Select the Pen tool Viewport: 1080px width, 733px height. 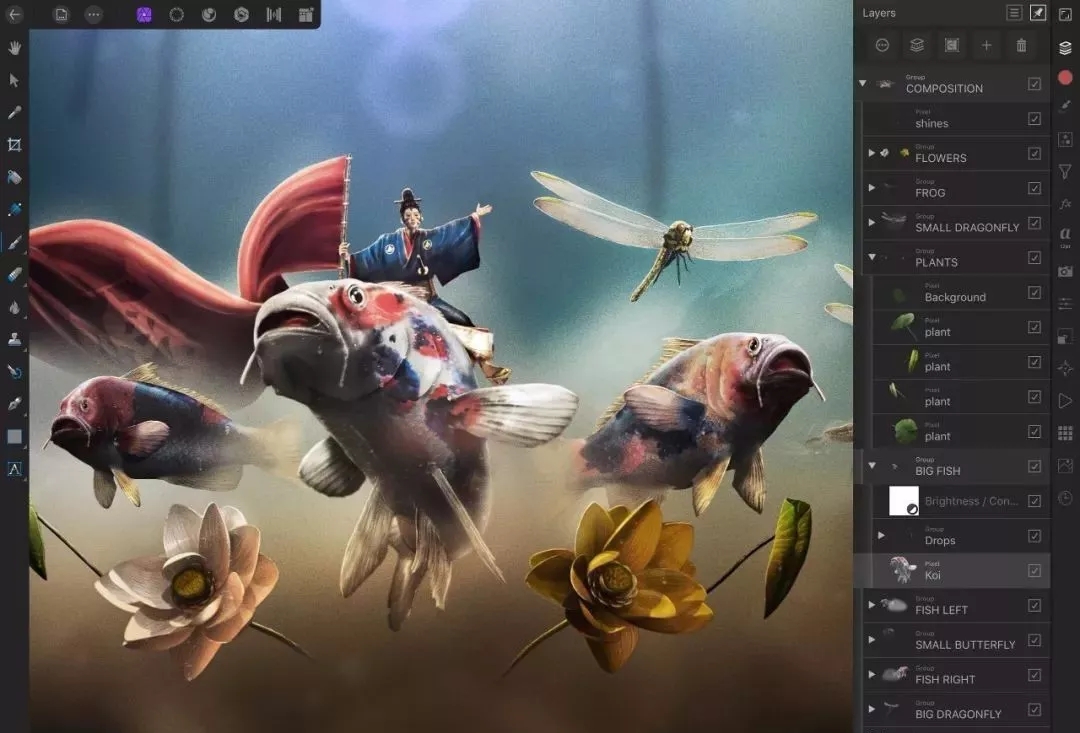pos(14,404)
